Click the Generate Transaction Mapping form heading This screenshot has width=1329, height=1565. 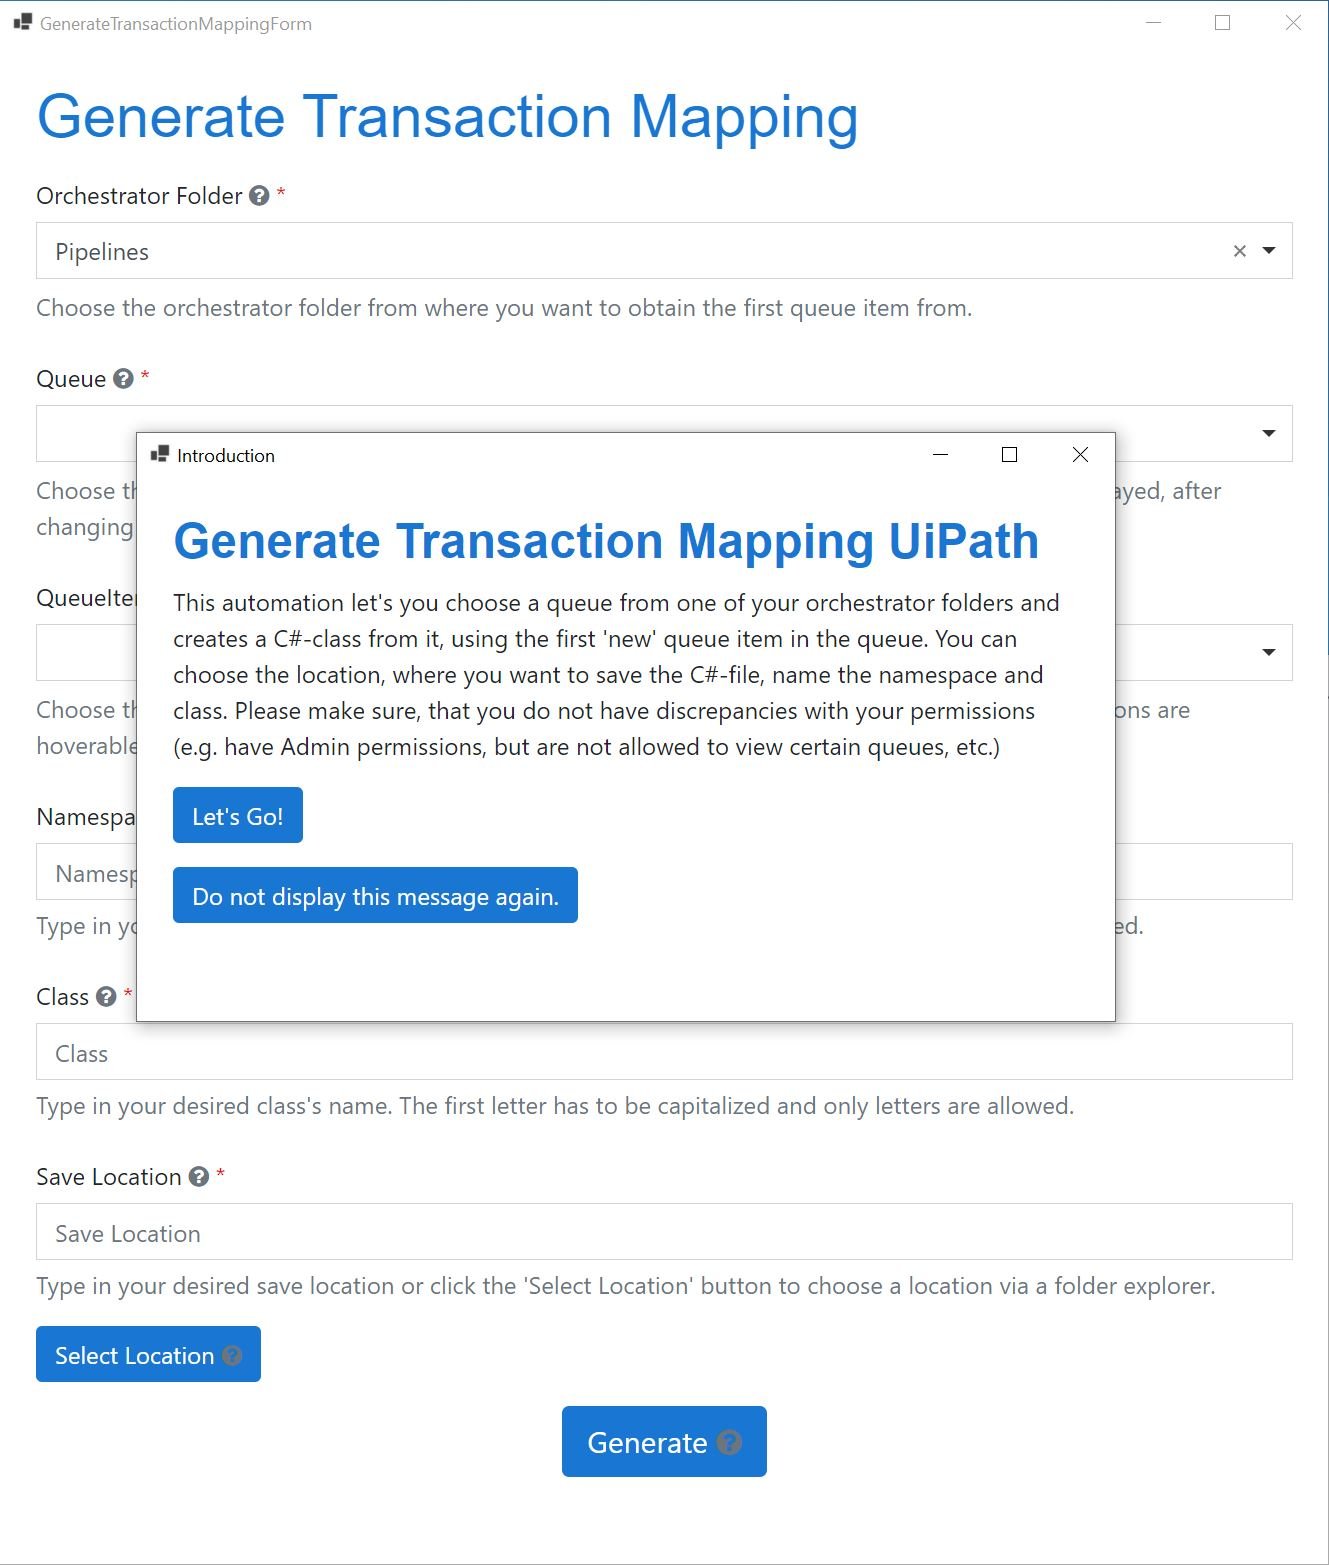(448, 118)
